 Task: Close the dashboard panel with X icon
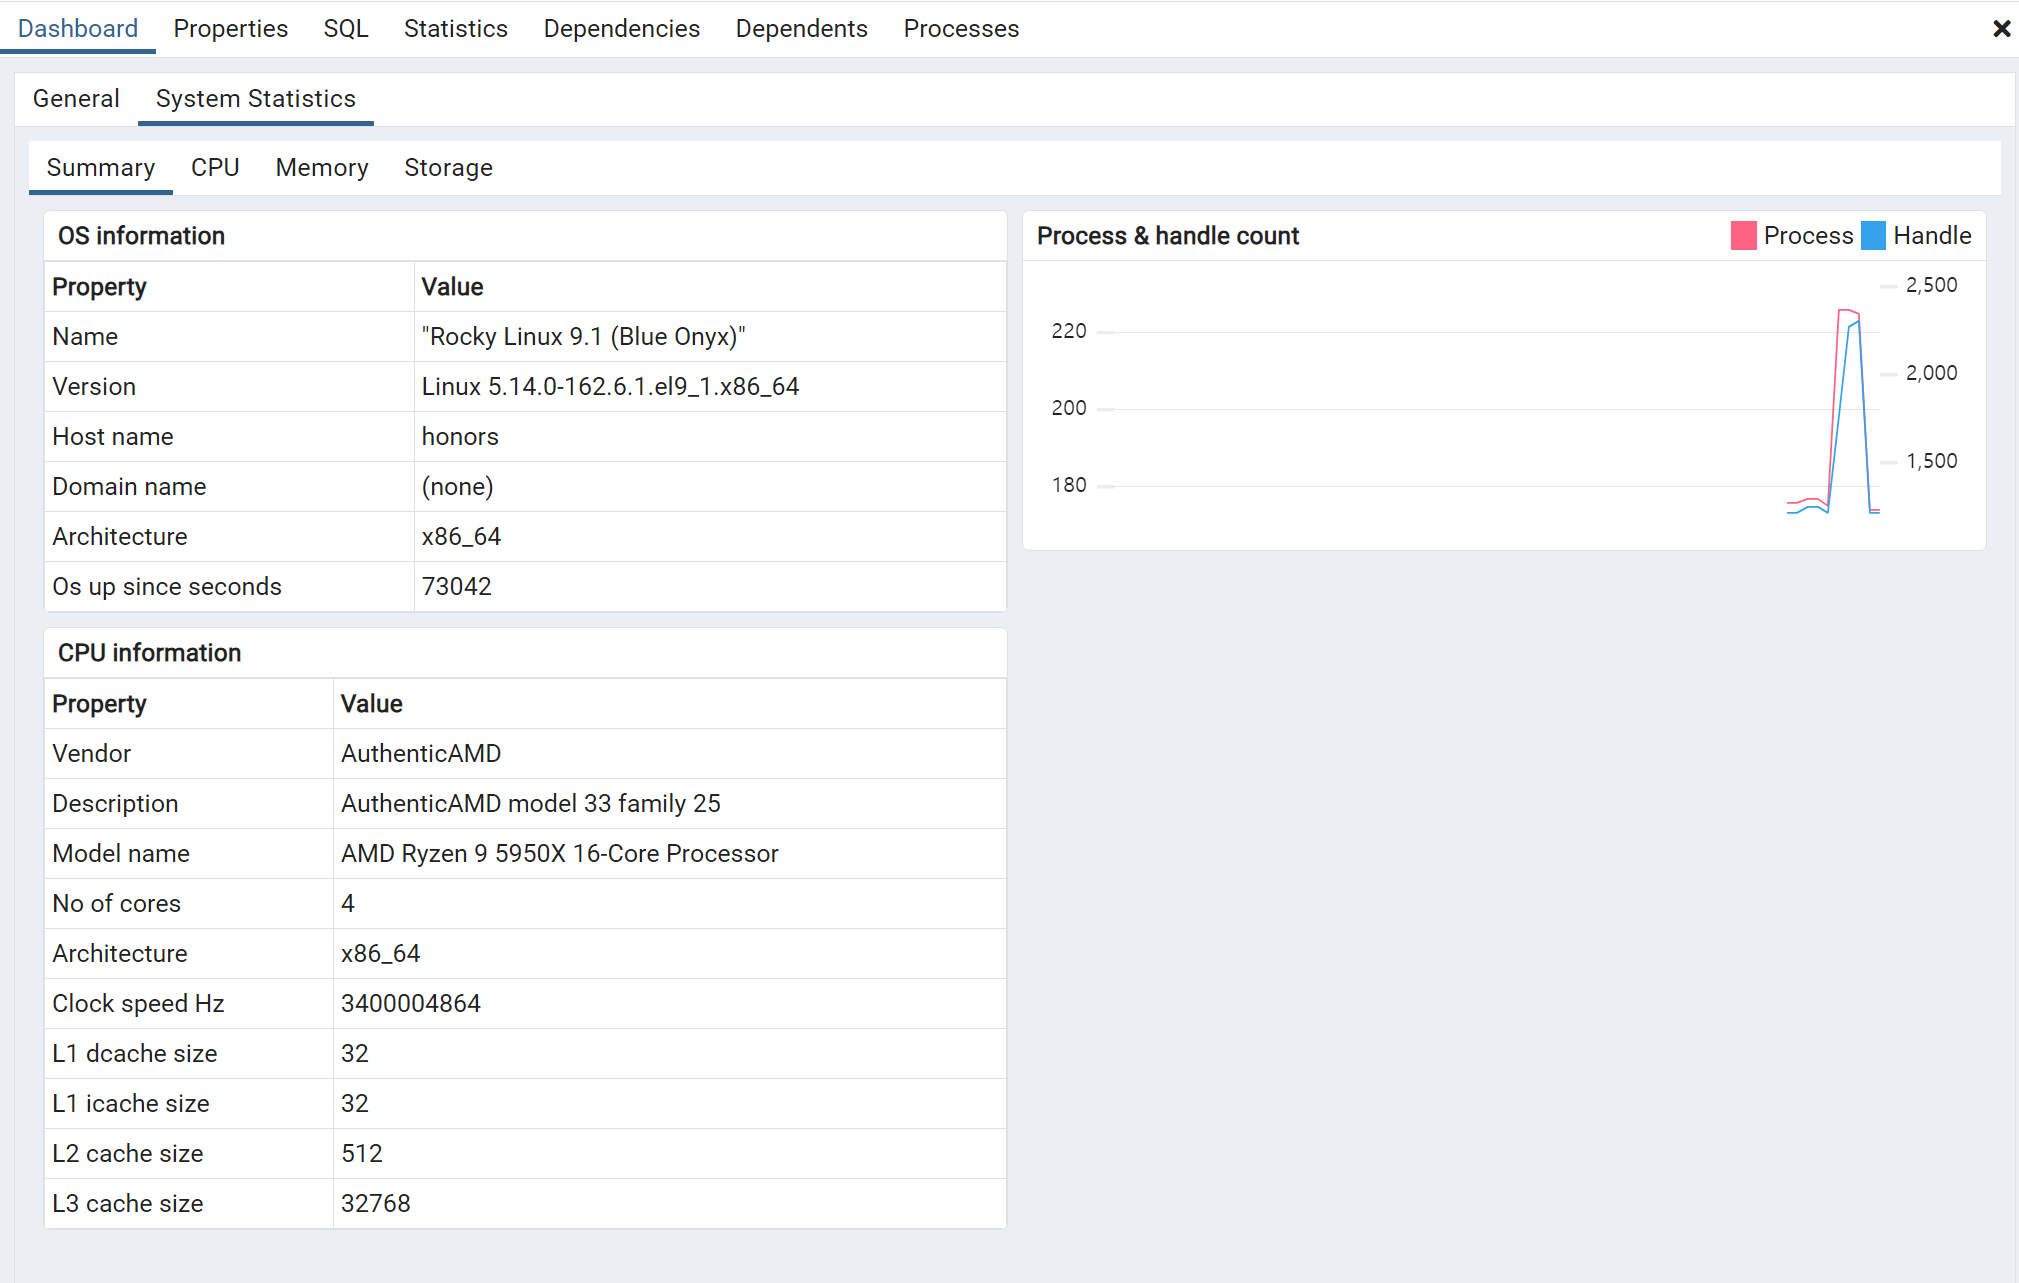click(x=2001, y=29)
